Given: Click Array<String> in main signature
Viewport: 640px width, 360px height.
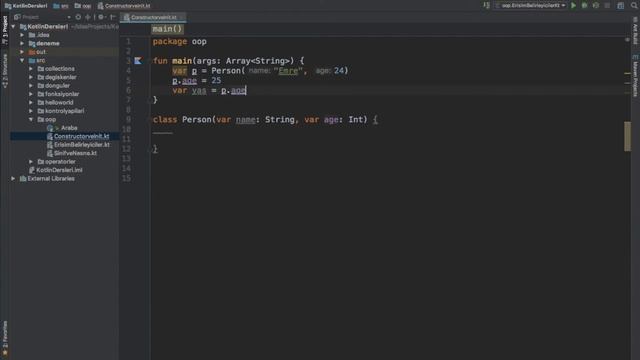Looking at the screenshot, I should point(258,61).
